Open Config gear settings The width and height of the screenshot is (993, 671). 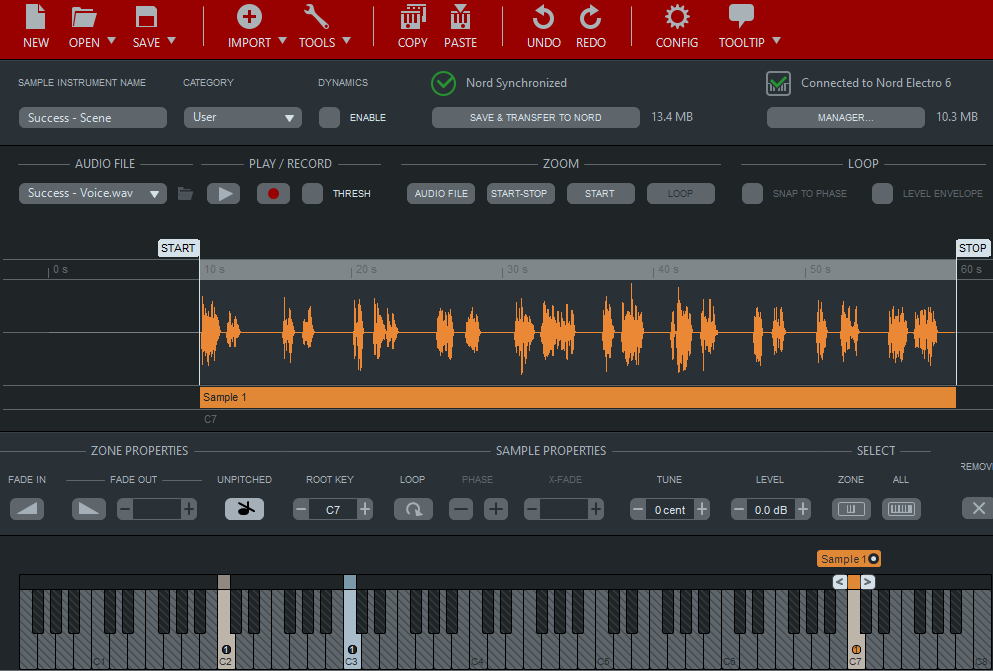[677, 17]
